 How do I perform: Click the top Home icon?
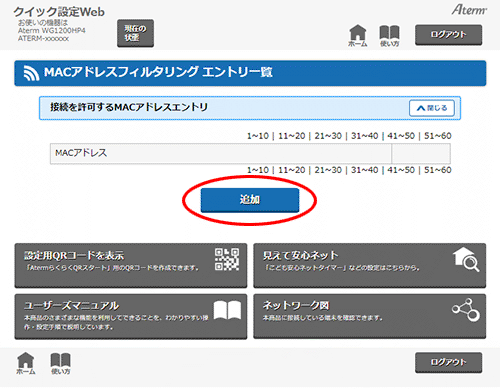tap(358, 36)
